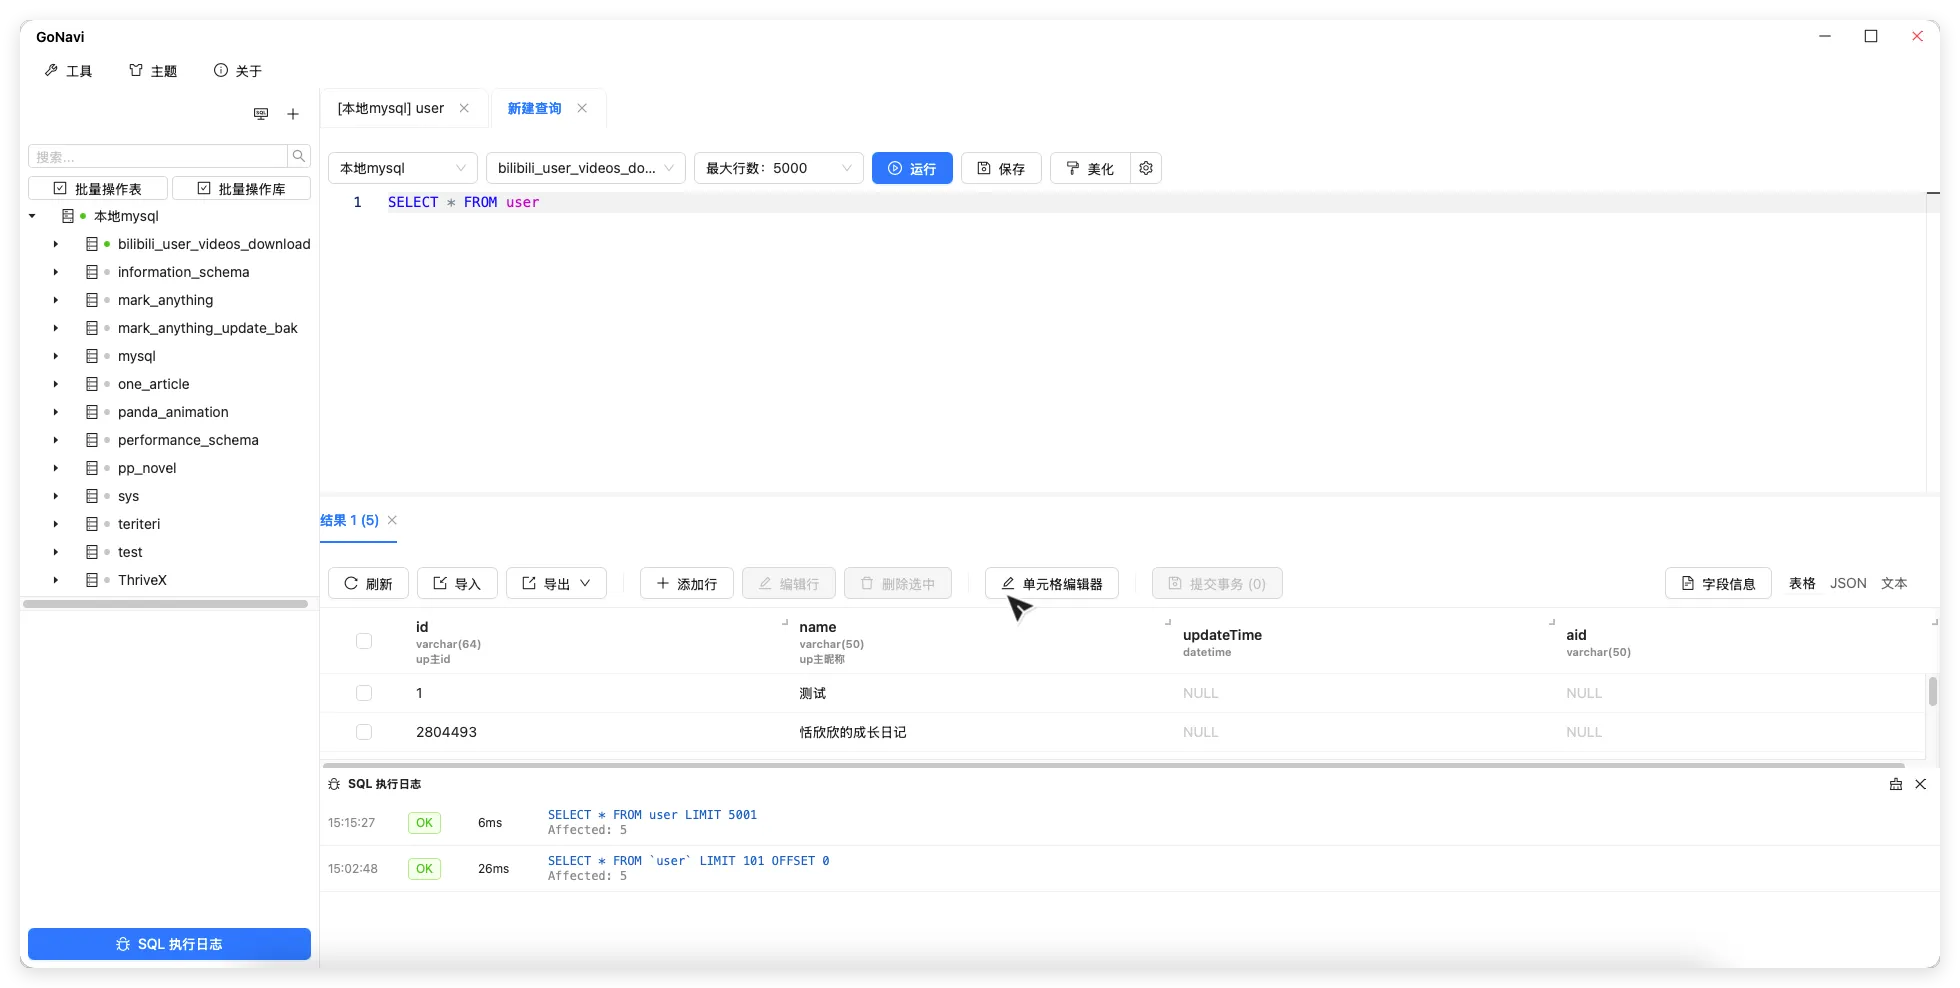Click the sidebar search input field
1960x988 pixels.
coord(158,156)
